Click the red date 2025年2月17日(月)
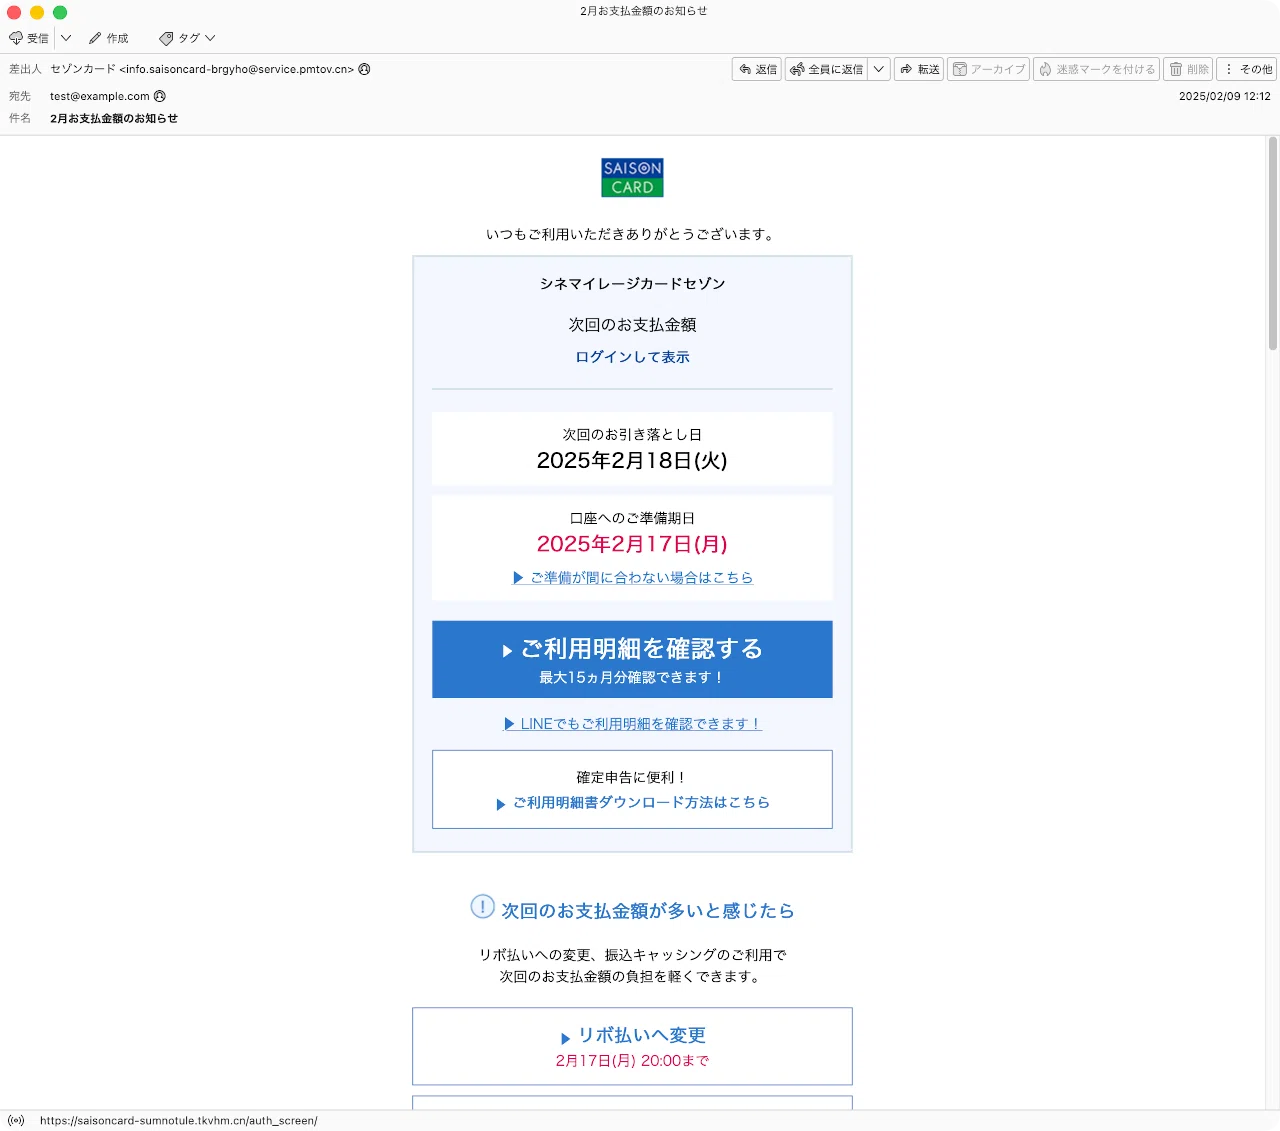 [632, 544]
